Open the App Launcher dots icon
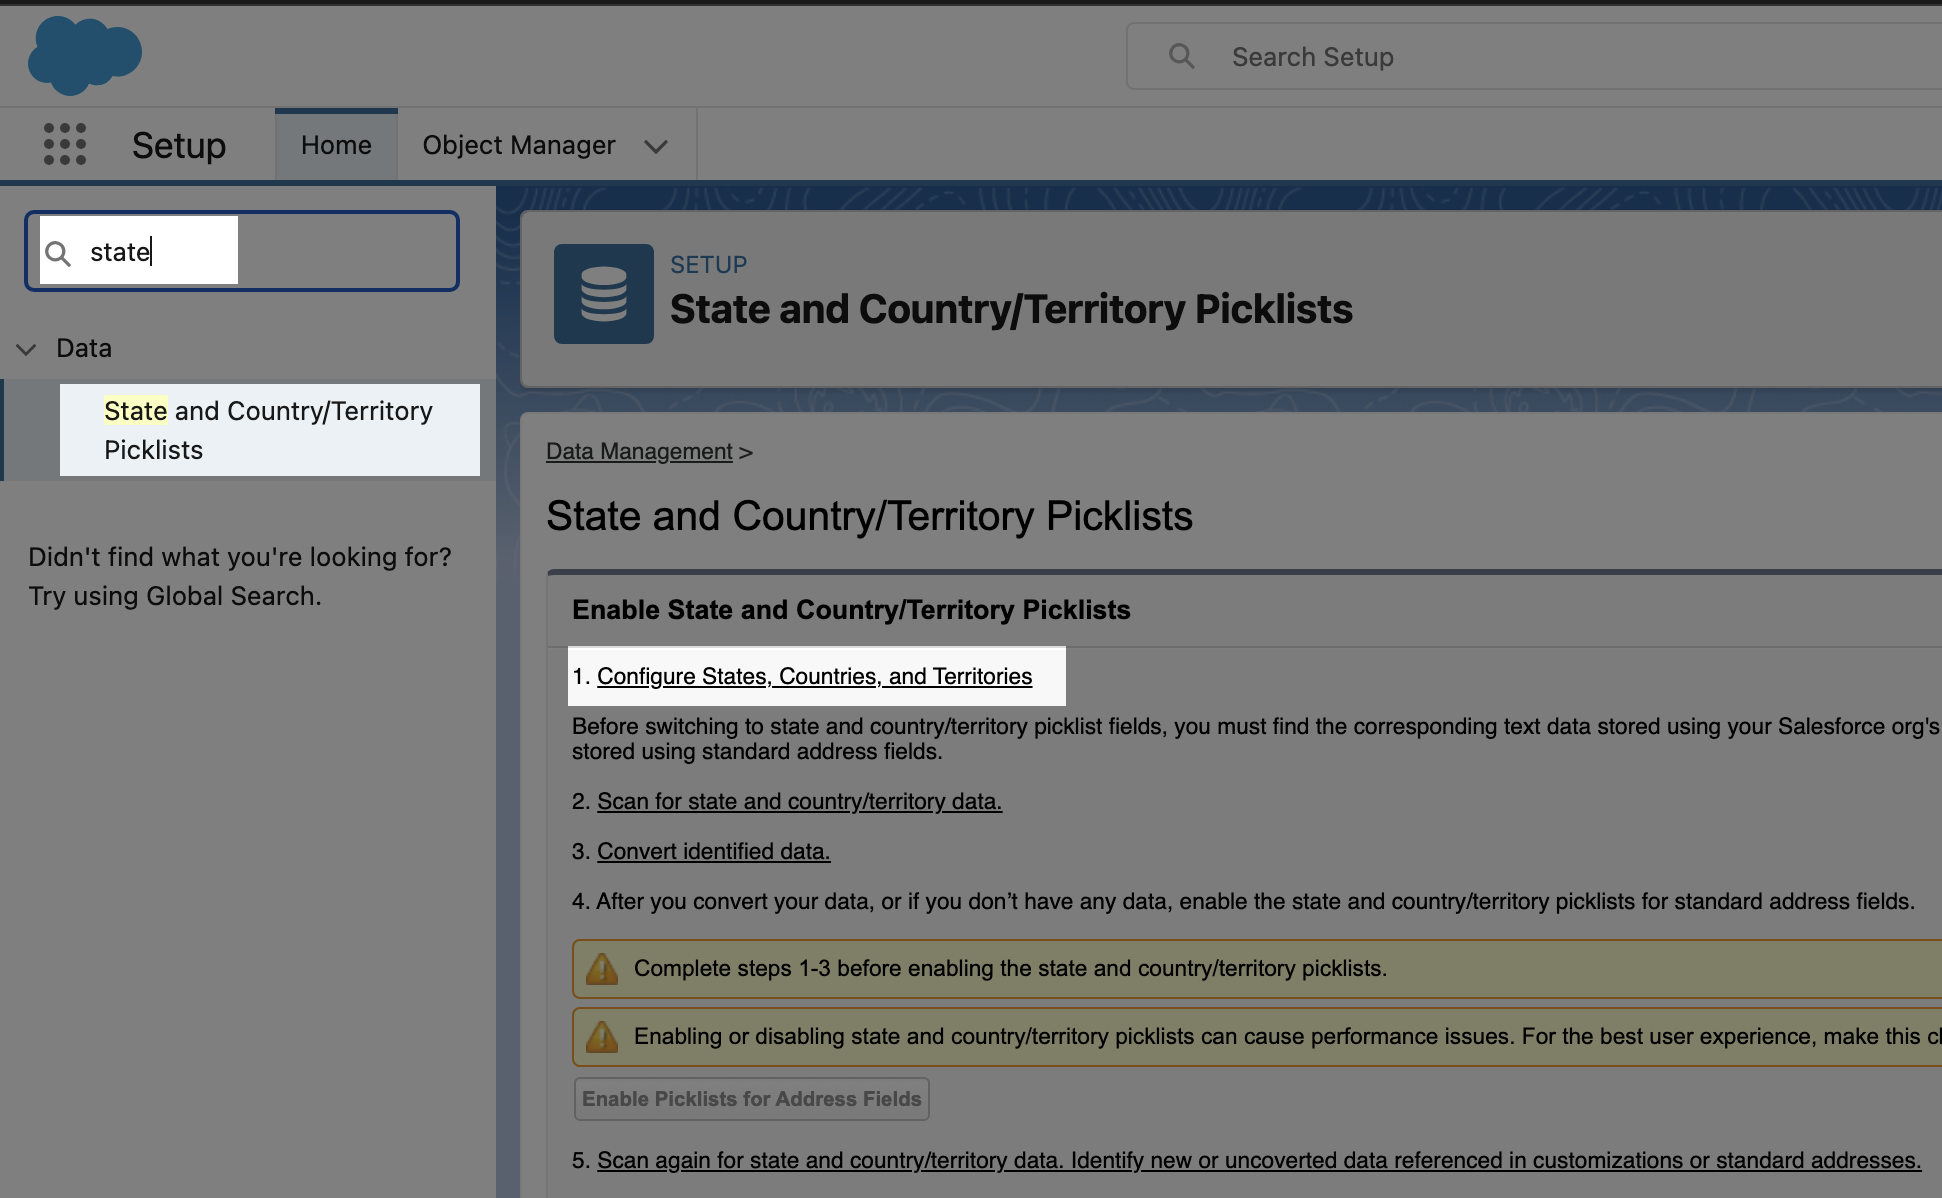 tap(65, 145)
